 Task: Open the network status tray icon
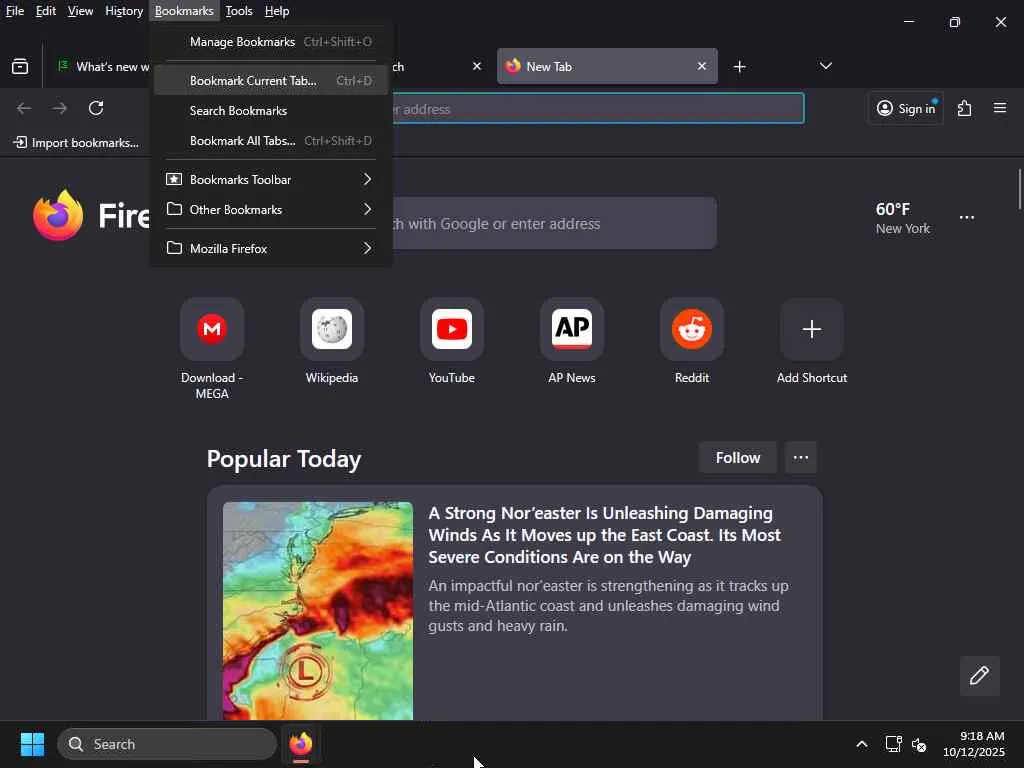point(893,744)
